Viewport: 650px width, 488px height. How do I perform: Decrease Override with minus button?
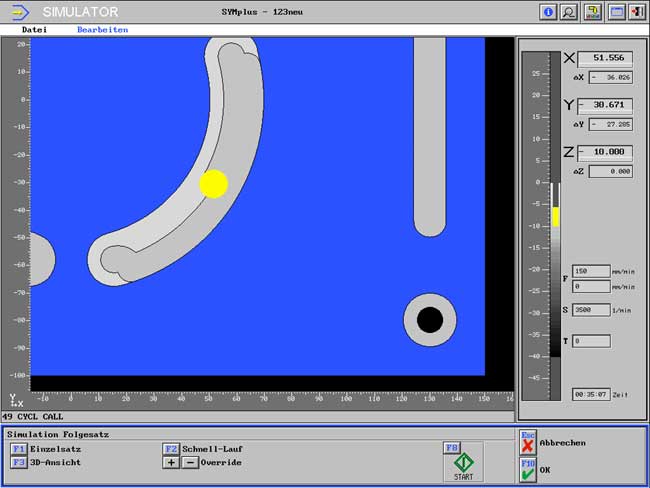(190, 463)
